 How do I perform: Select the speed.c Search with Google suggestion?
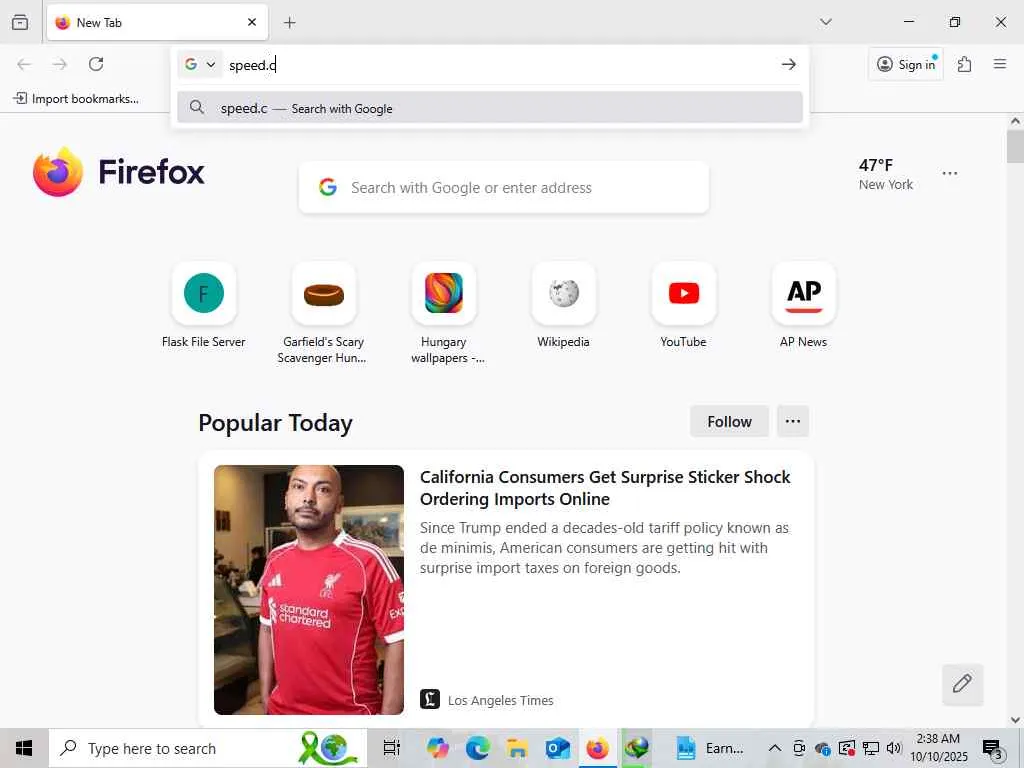point(490,108)
